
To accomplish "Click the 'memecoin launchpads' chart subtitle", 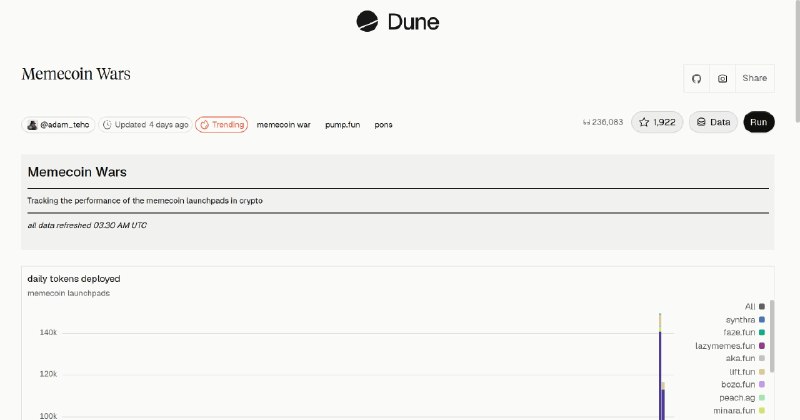I will pos(68,293).
